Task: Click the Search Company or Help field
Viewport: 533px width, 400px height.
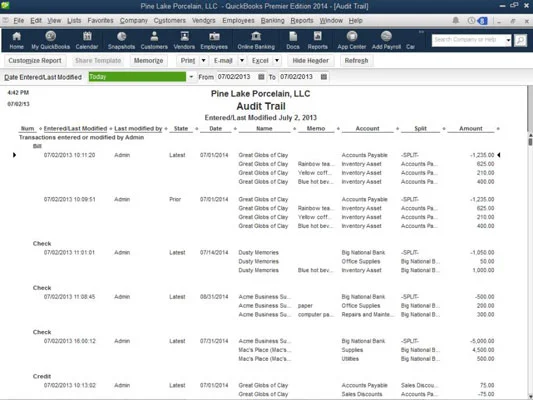Action: tap(468, 40)
